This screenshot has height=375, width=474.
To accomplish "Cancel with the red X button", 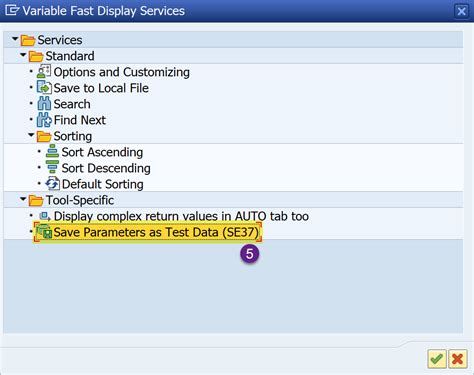I will point(457,359).
